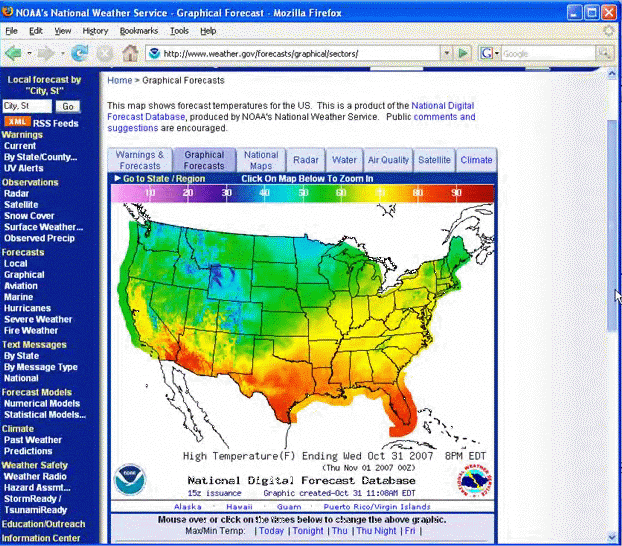The image size is (622, 546).
Task: Open the Edit menu
Action: pyautogui.click(x=36, y=31)
